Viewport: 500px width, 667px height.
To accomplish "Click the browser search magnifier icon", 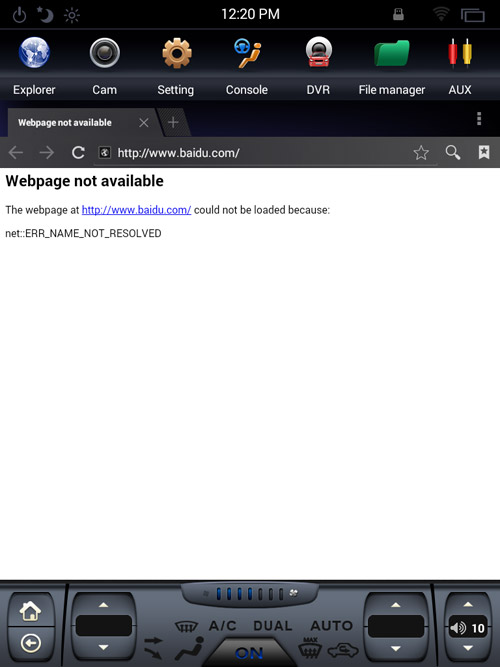I will pyautogui.click(x=453, y=152).
